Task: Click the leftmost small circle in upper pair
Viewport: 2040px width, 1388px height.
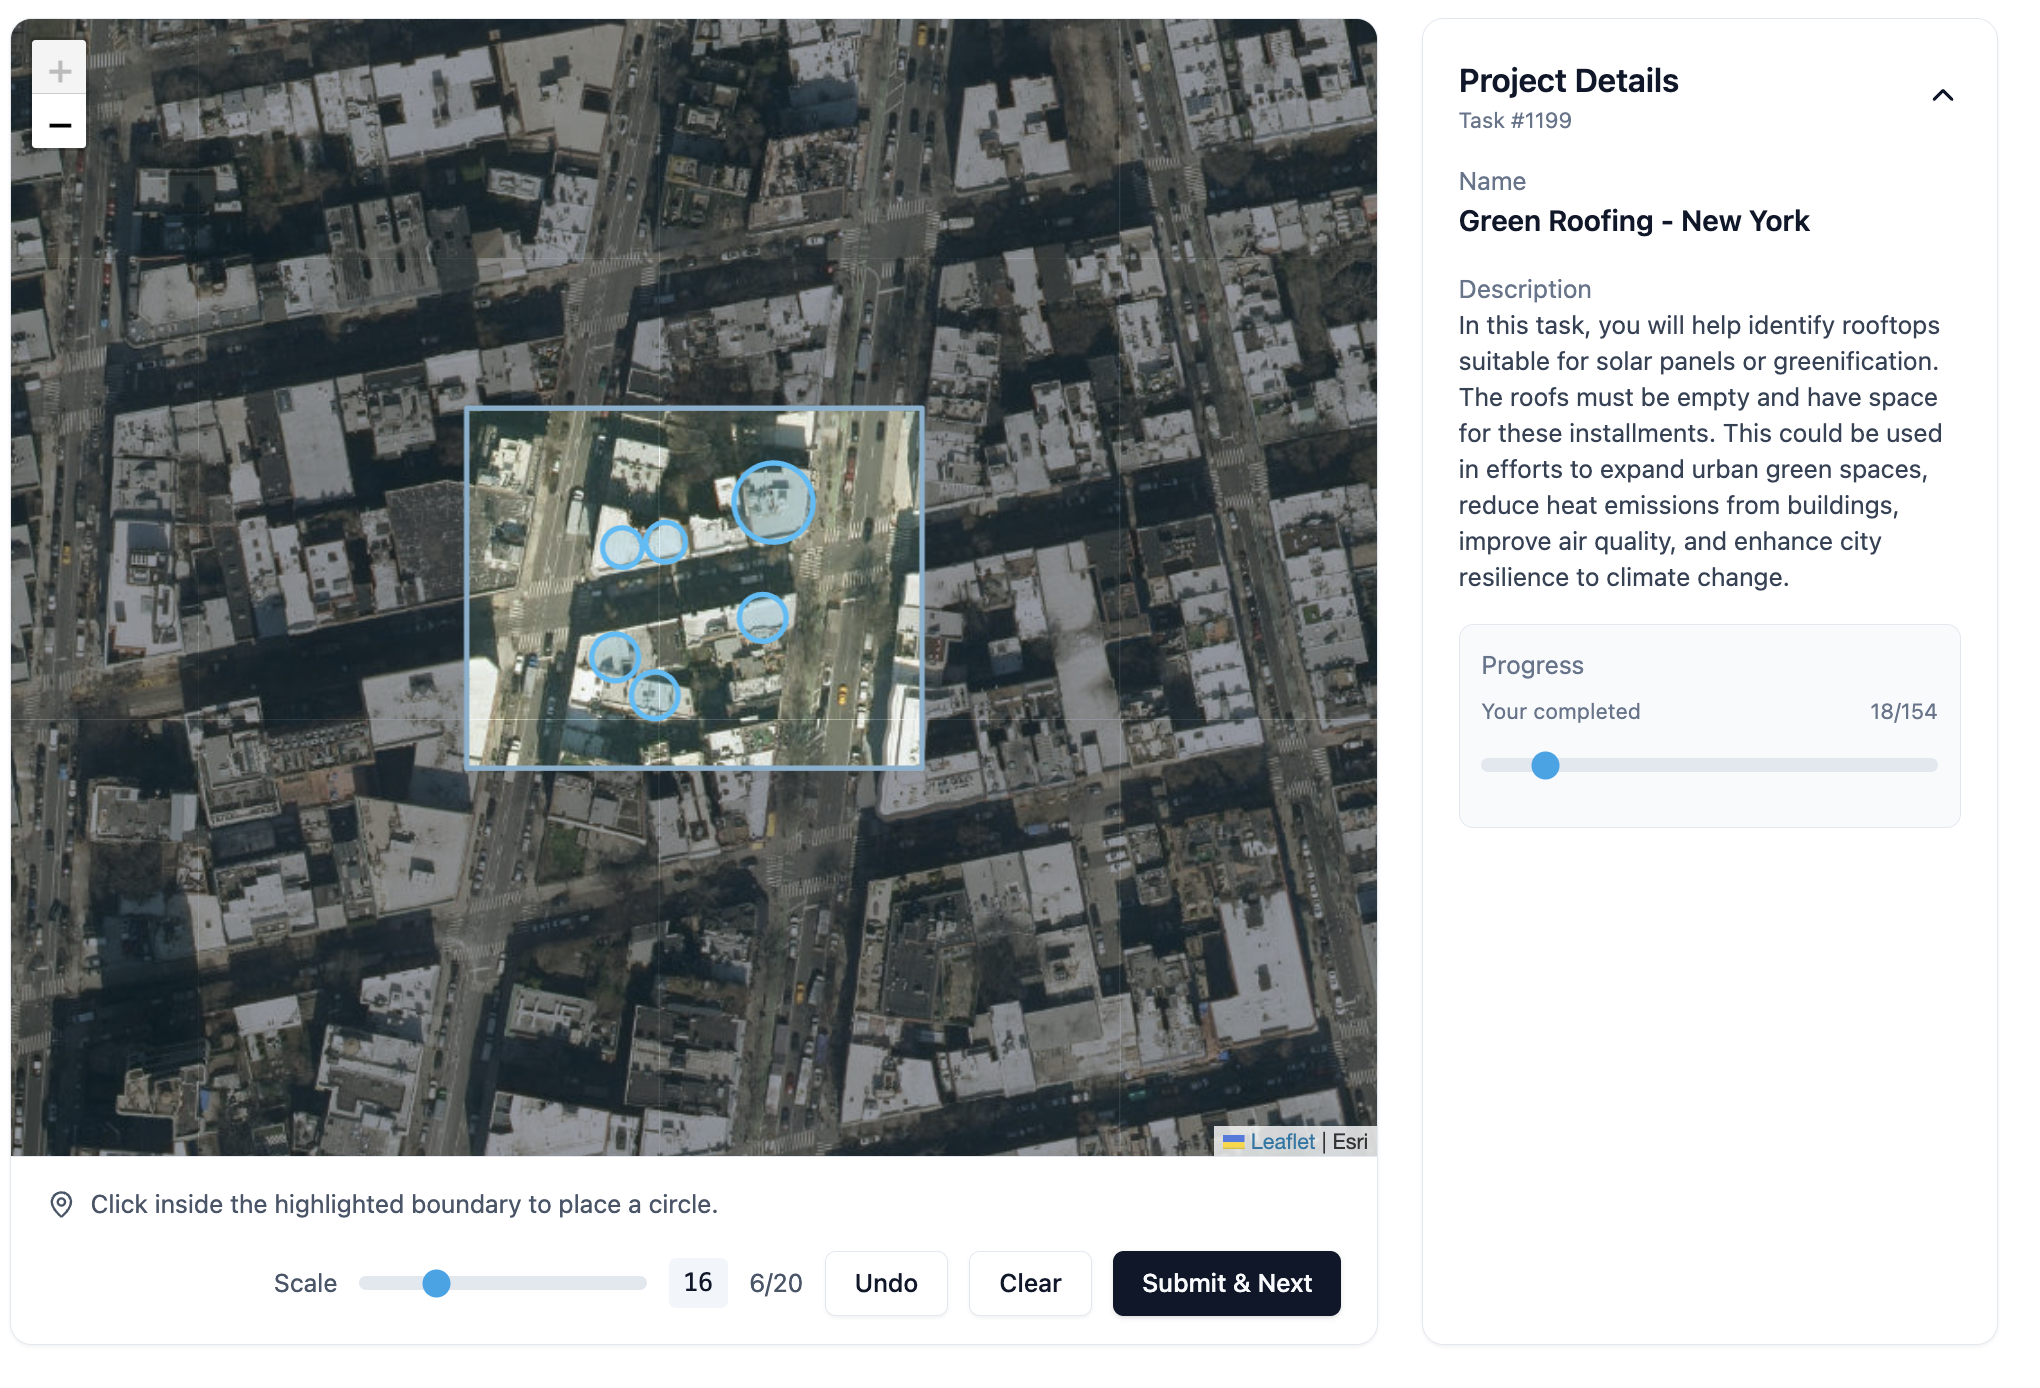Action: [x=621, y=547]
